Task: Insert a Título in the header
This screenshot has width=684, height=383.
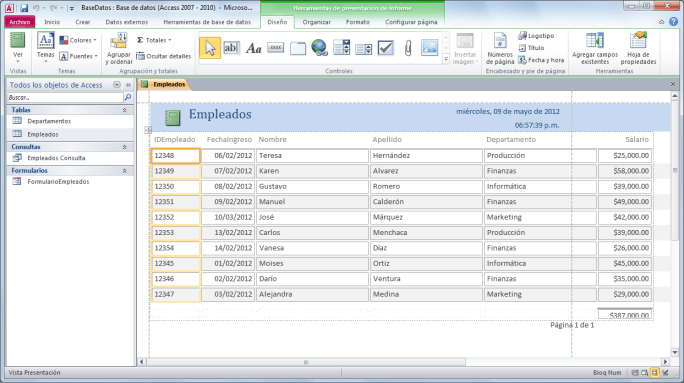Action: 531,48
